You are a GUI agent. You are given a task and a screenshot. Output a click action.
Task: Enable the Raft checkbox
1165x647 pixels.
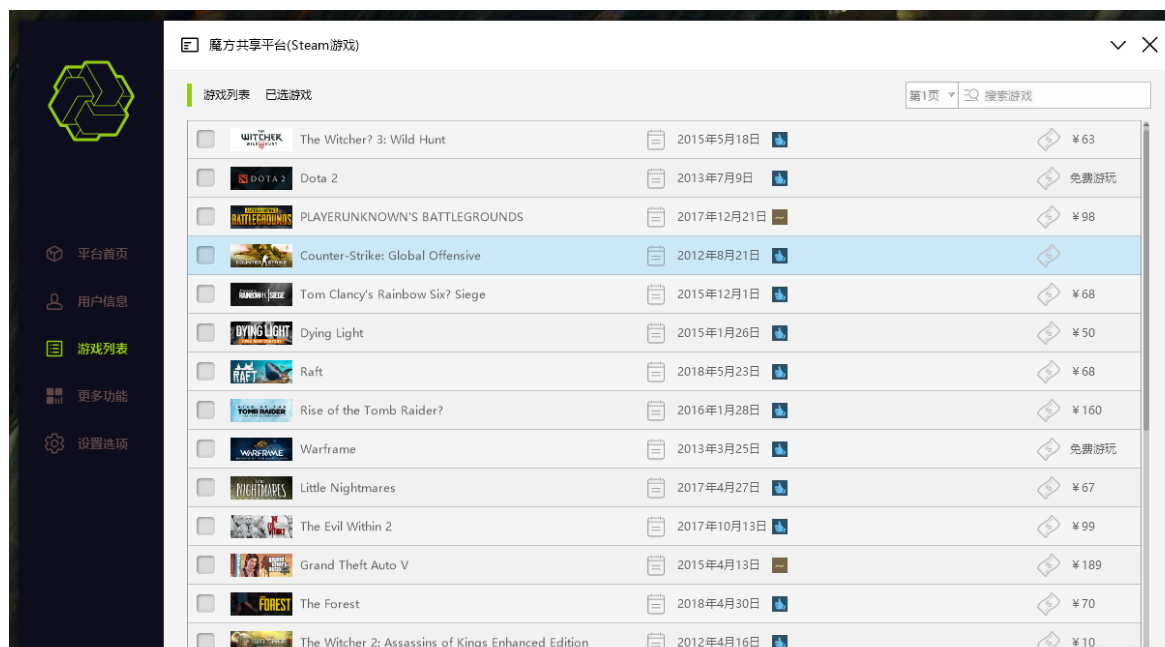pyautogui.click(x=206, y=371)
